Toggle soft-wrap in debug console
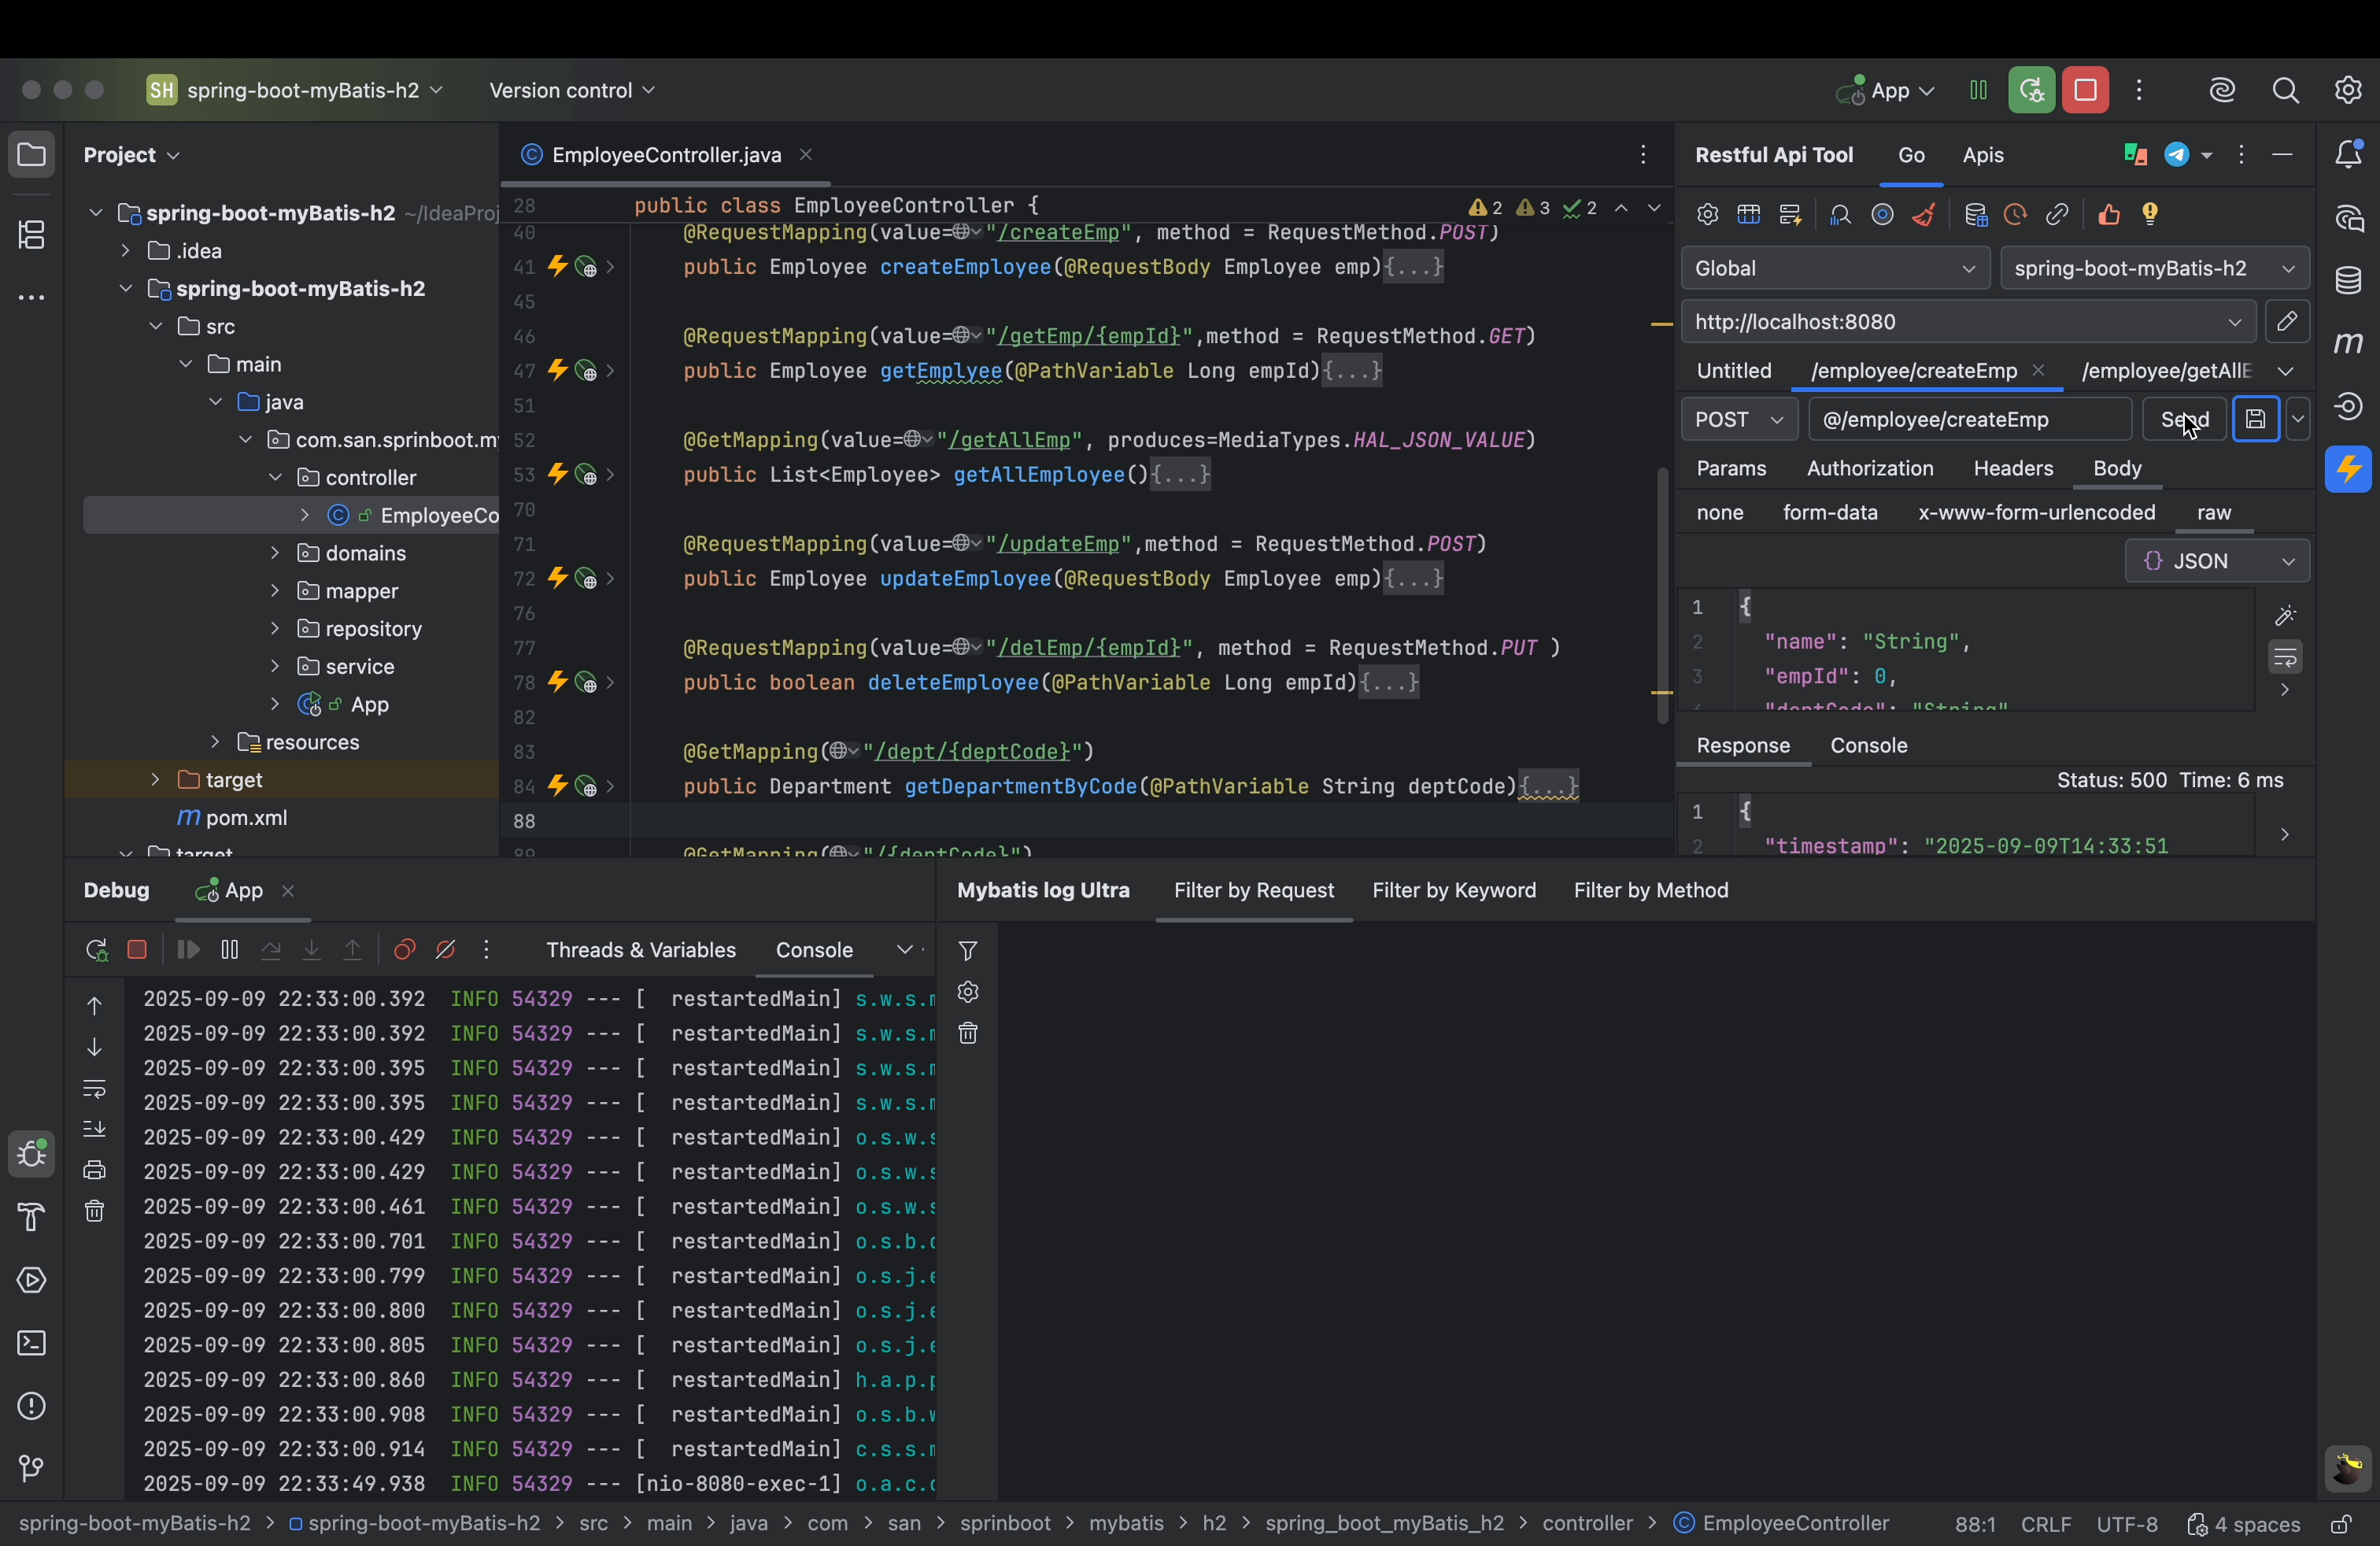 [95, 1088]
